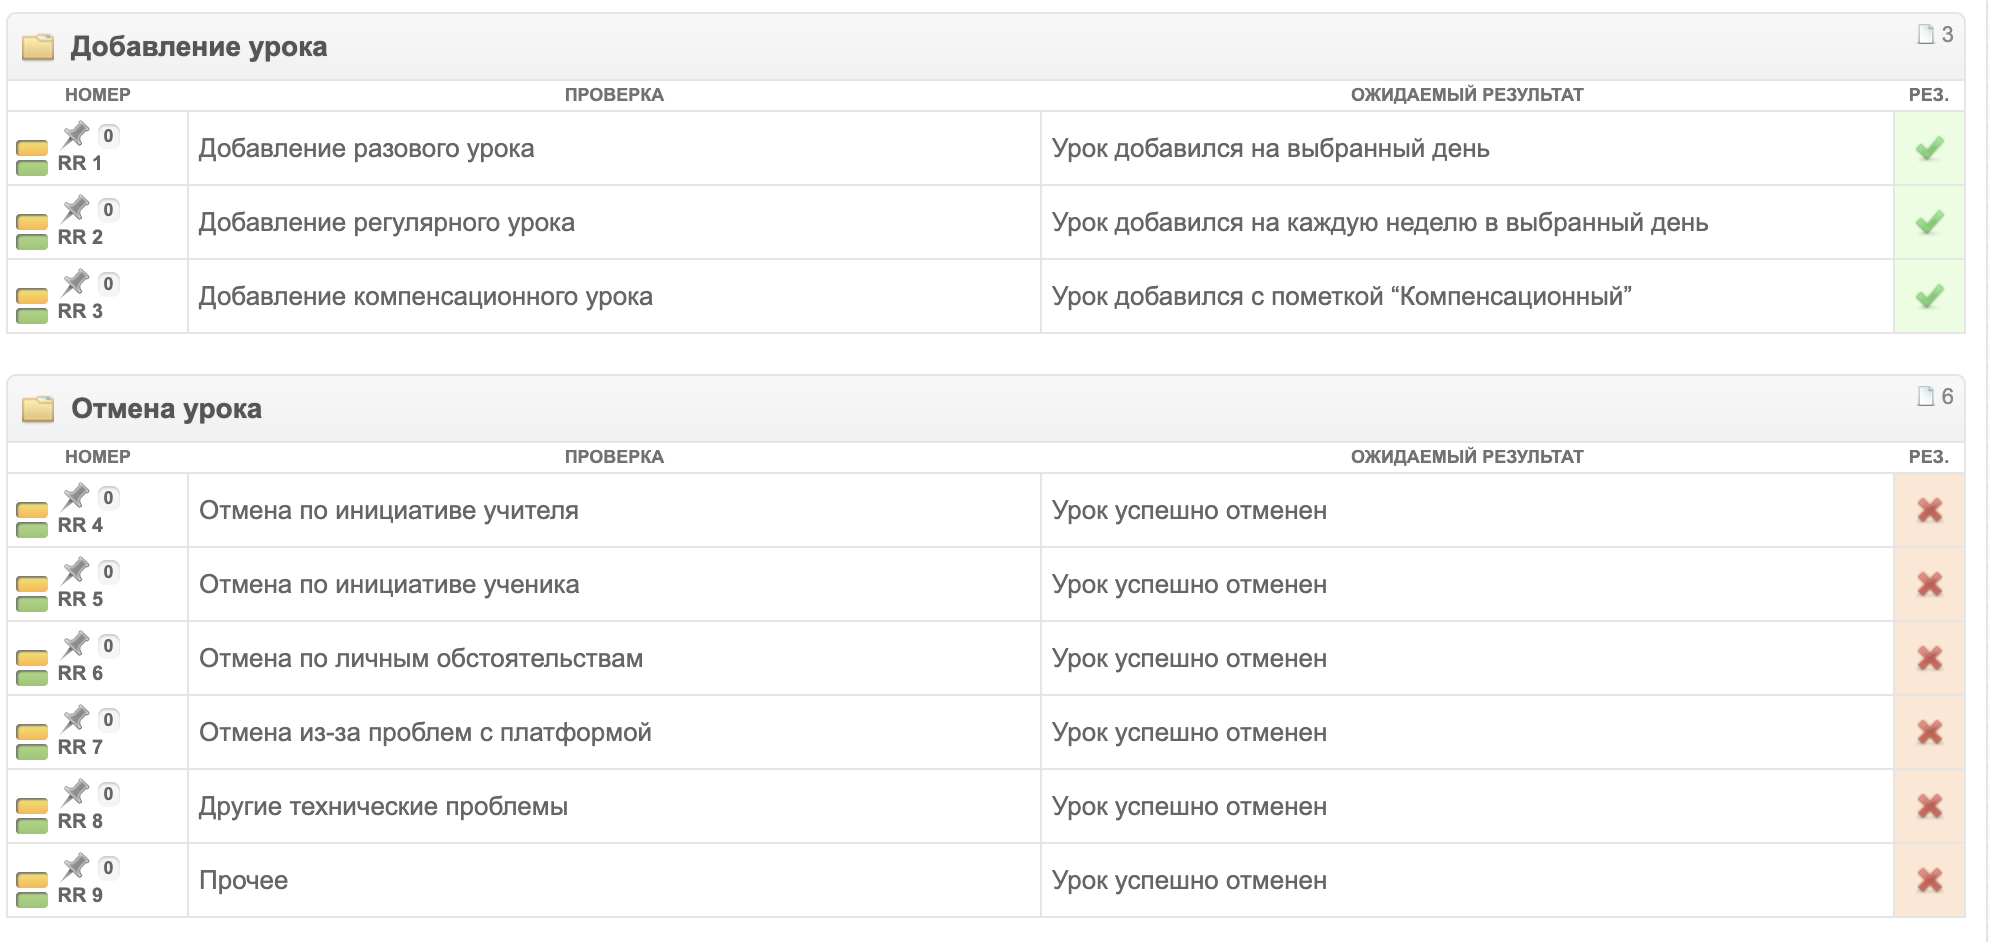1990x942 pixels.
Task: Click the comment counter badge of RR 2
Action: pos(108,210)
